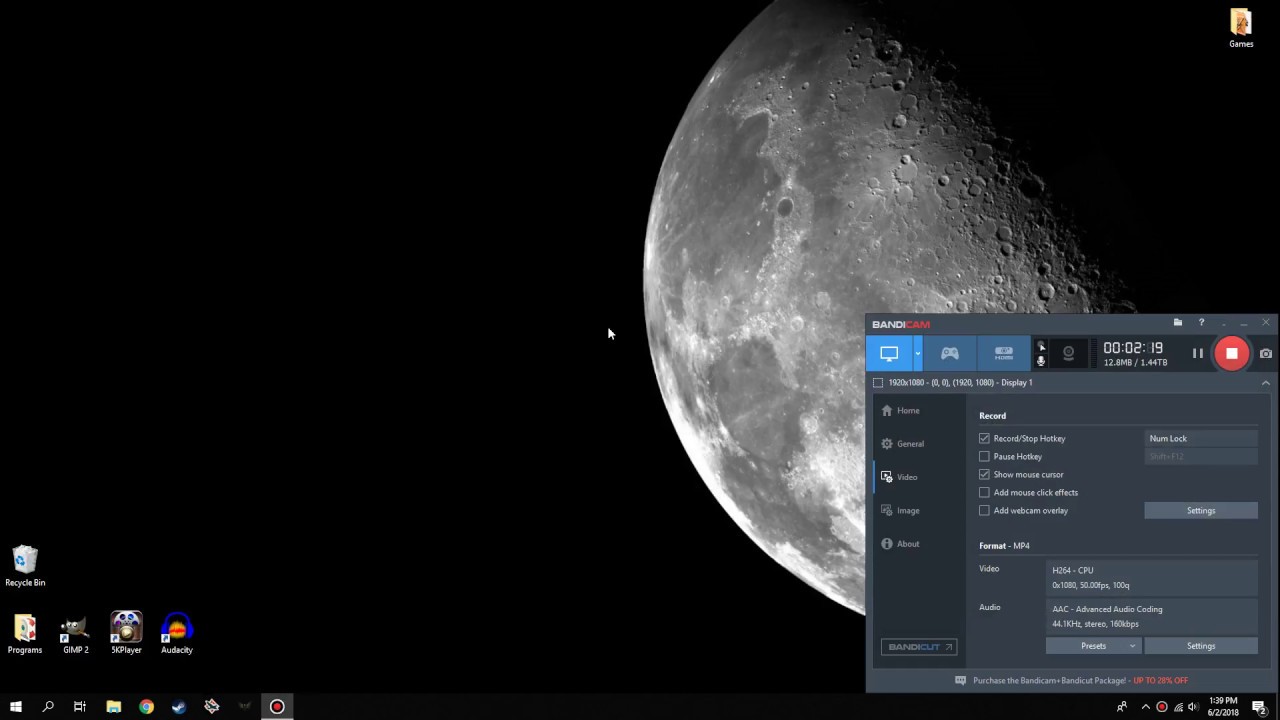Collapse Bandicam panel with chevron arrow
The width and height of the screenshot is (1280, 720).
coord(1265,383)
